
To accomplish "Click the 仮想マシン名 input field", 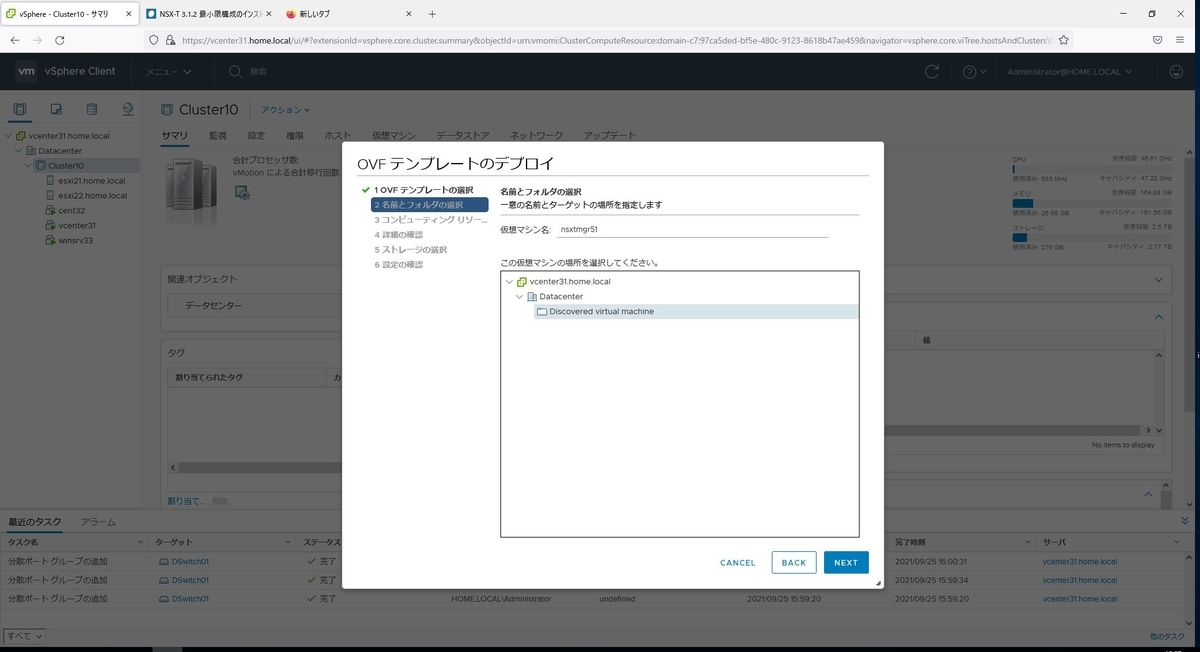I will click(693, 229).
